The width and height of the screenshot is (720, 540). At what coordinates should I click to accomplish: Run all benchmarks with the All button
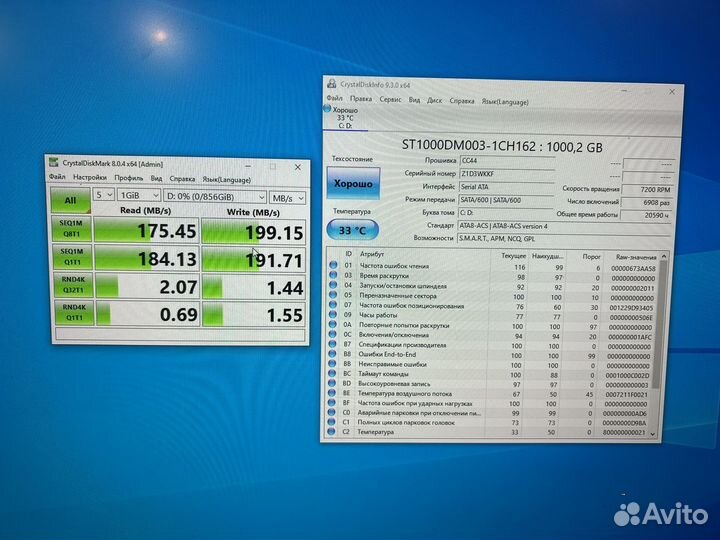point(70,200)
